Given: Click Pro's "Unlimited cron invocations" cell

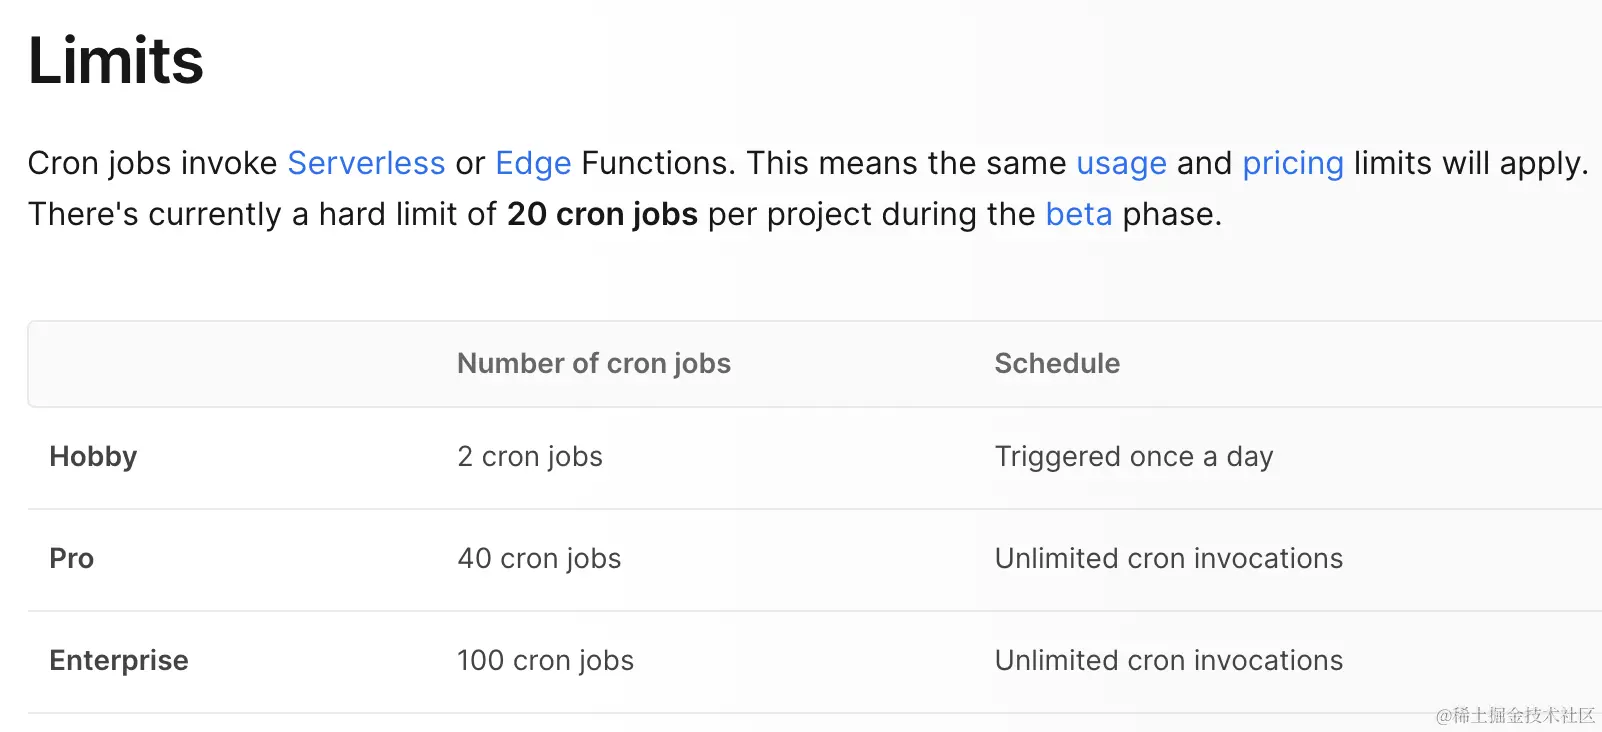Looking at the screenshot, I should pos(1168,558).
